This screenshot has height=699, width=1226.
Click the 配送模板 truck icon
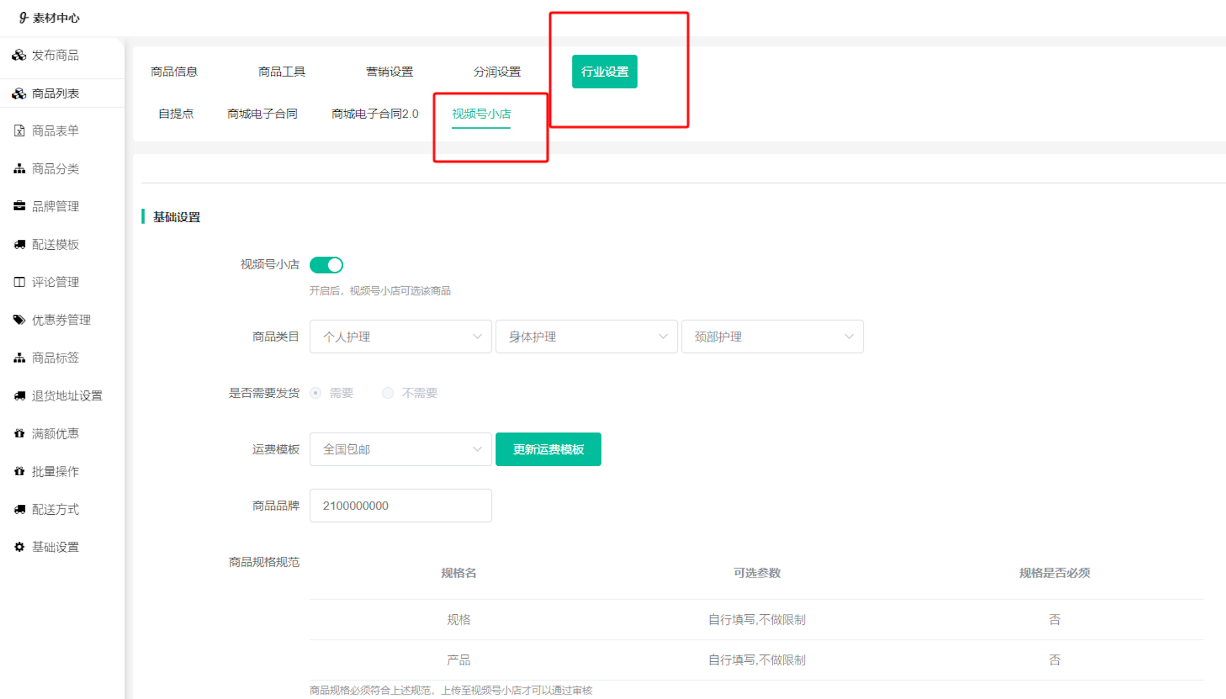tap(19, 244)
